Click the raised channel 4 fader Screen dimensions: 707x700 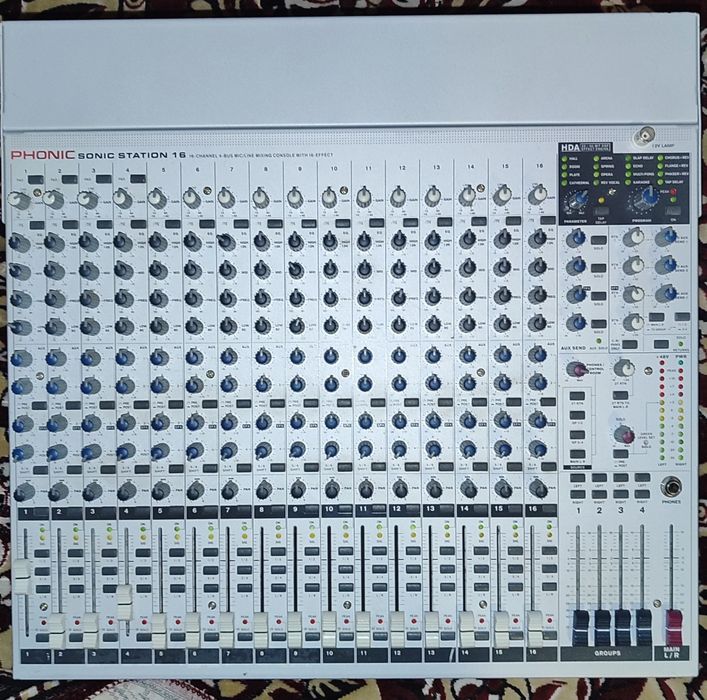(x=124, y=602)
